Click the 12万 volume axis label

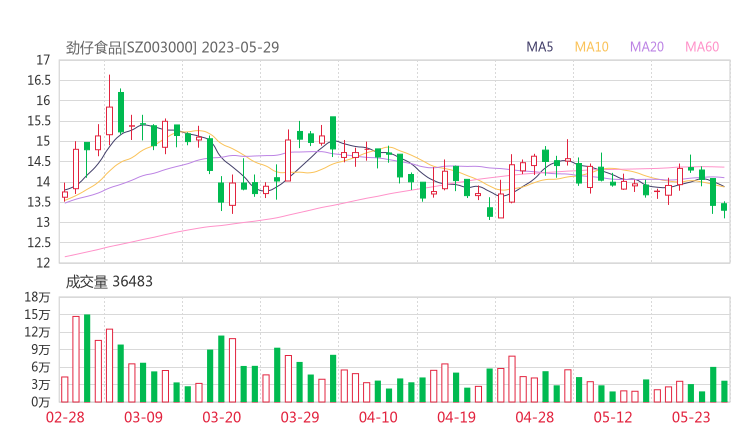[37, 332]
